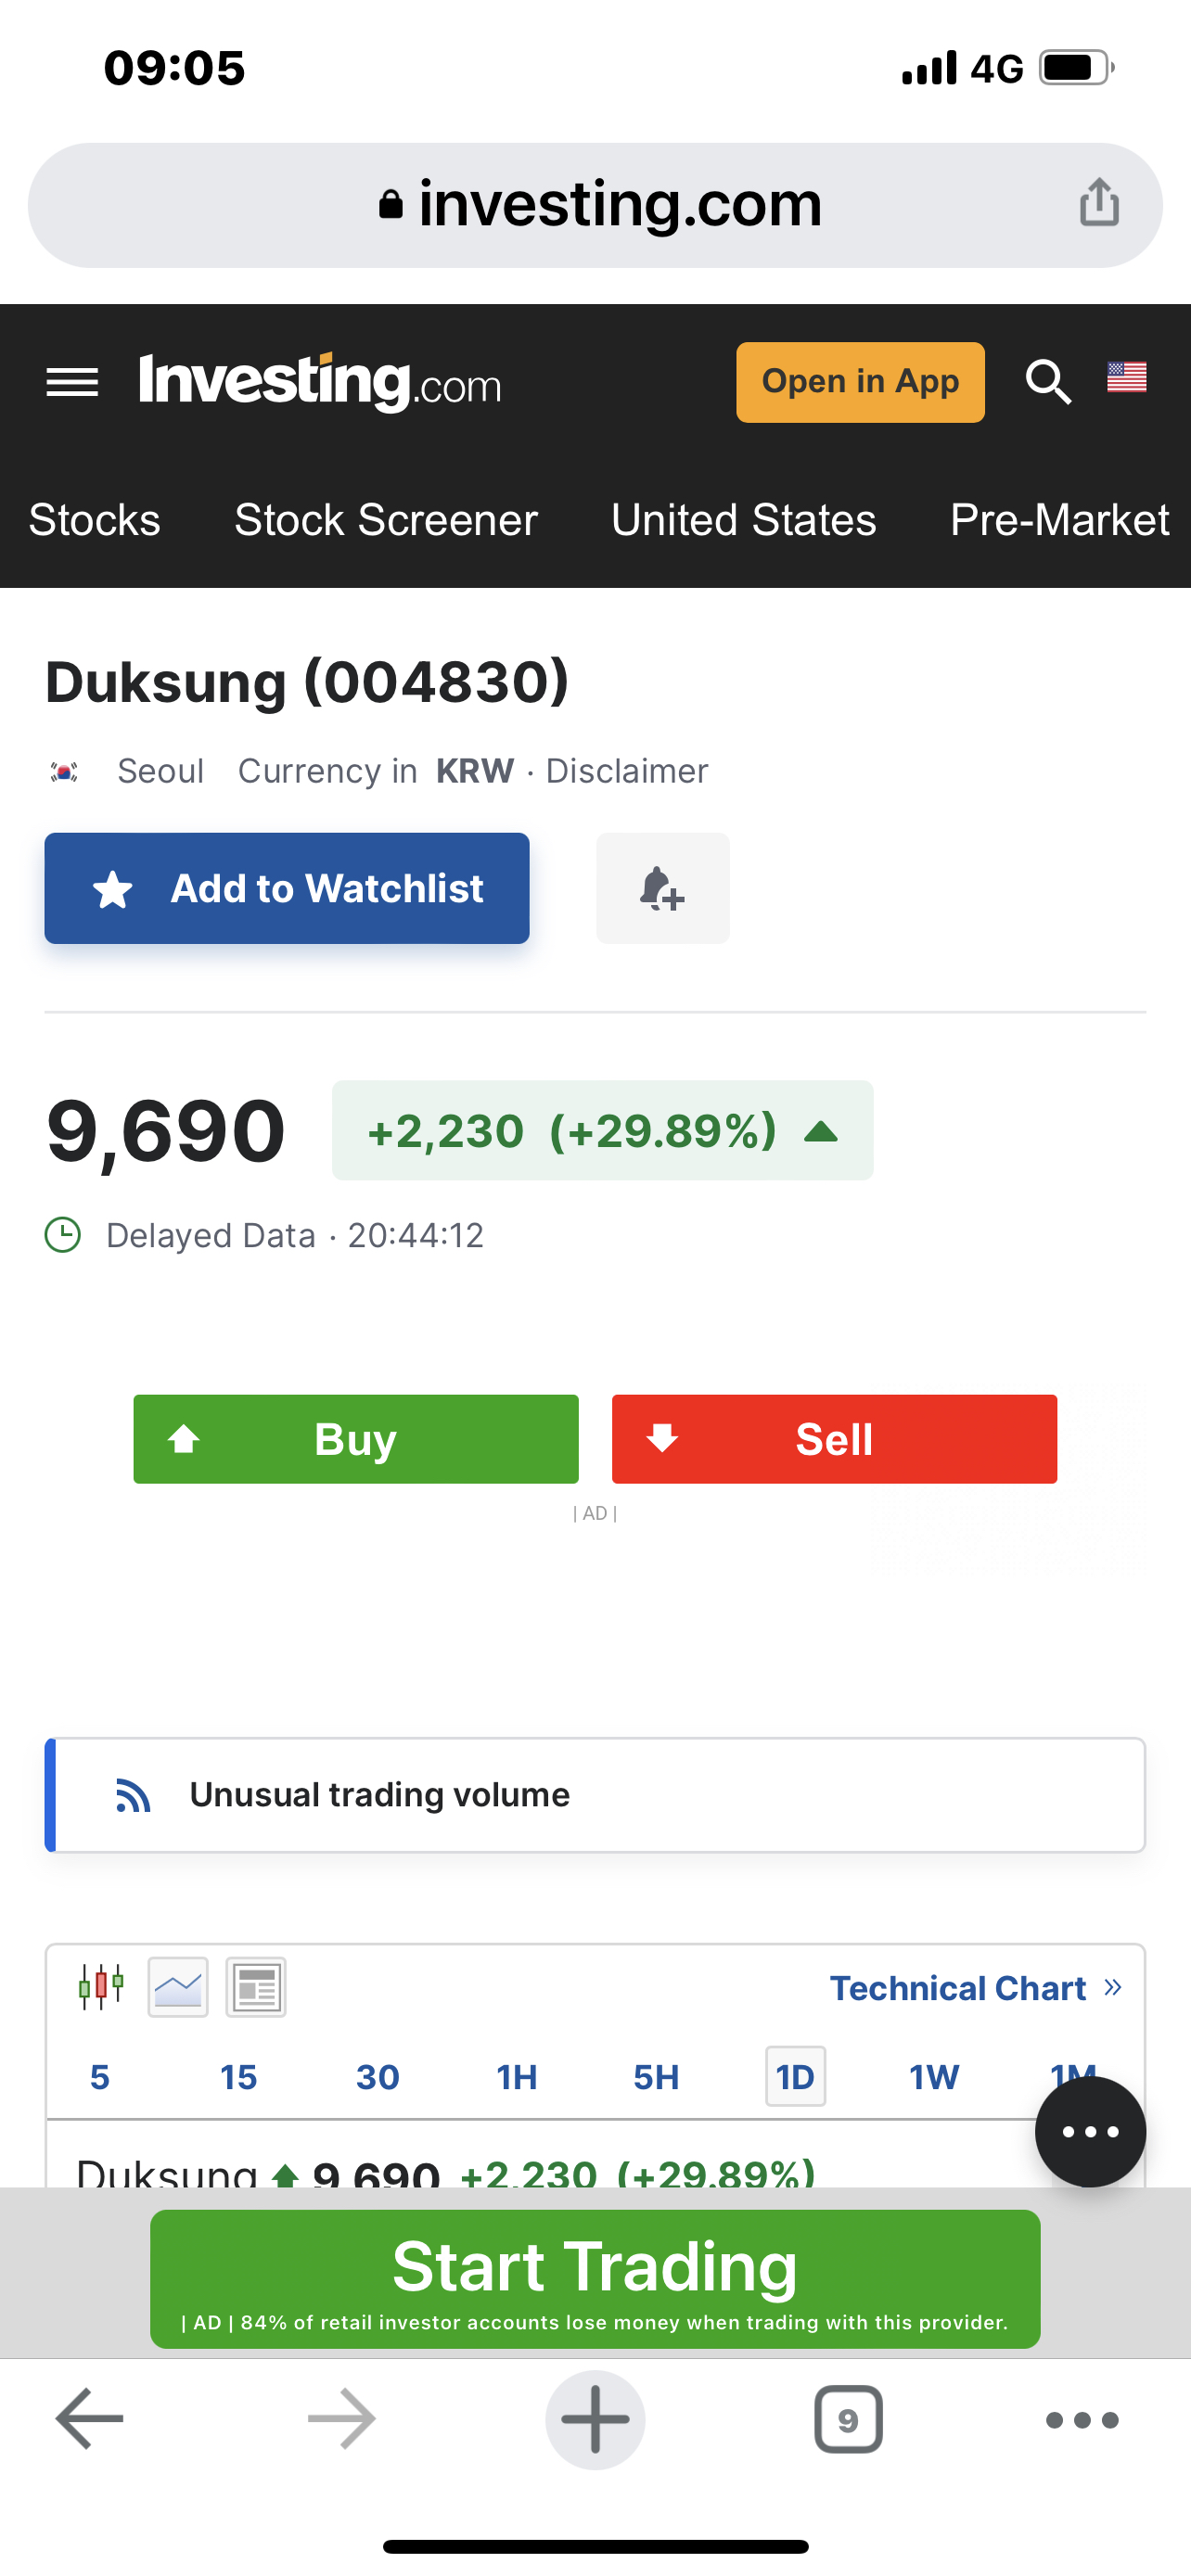Expand the Technical Chart link
This screenshot has width=1191, height=2576.
point(975,1988)
